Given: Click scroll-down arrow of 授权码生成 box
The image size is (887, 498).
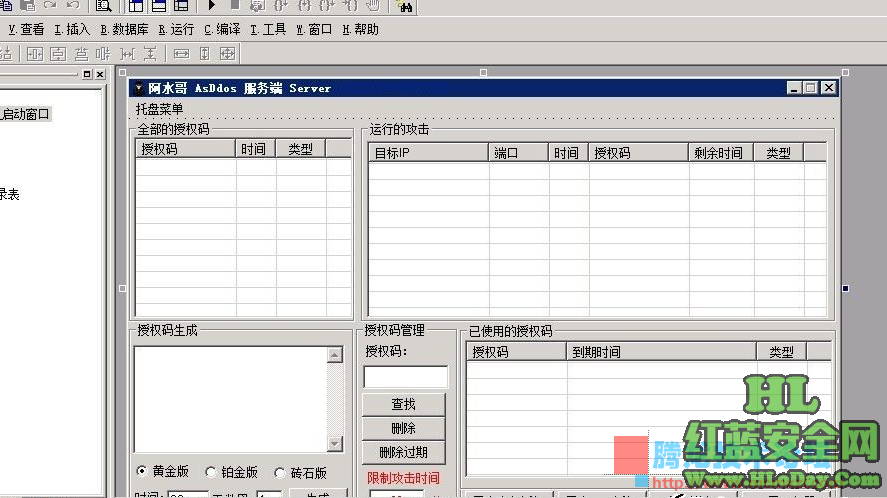Looking at the screenshot, I should pos(334,444).
